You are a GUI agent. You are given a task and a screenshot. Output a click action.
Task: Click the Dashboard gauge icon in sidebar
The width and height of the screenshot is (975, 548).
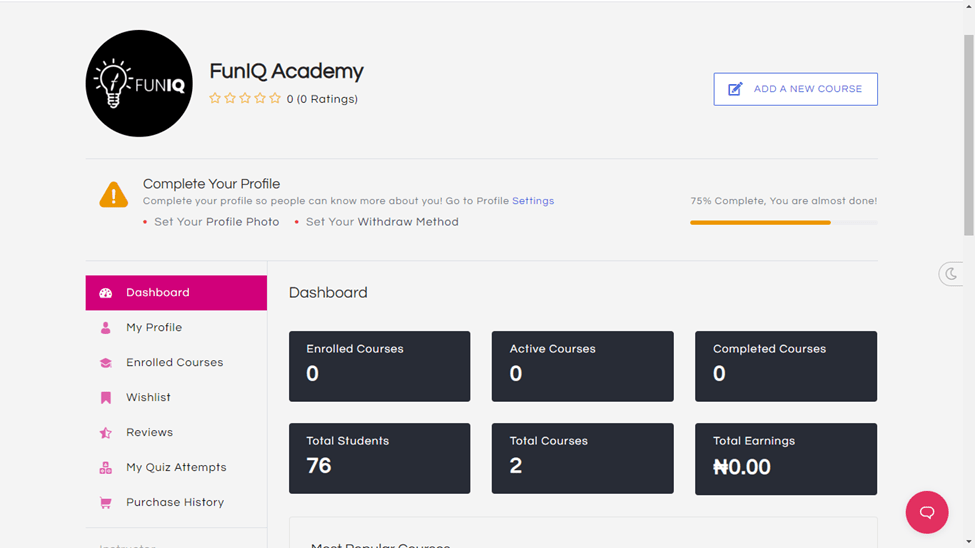106,293
